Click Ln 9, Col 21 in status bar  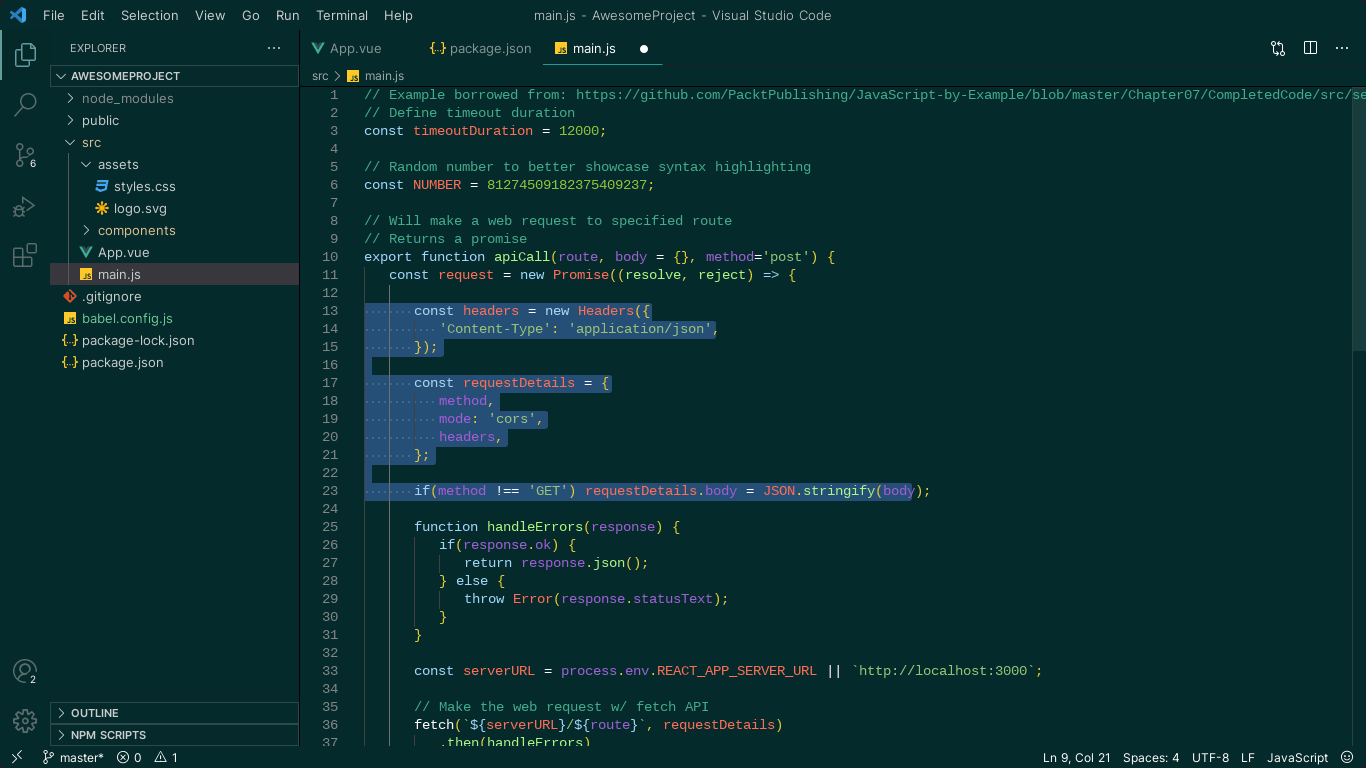[x=1077, y=757]
